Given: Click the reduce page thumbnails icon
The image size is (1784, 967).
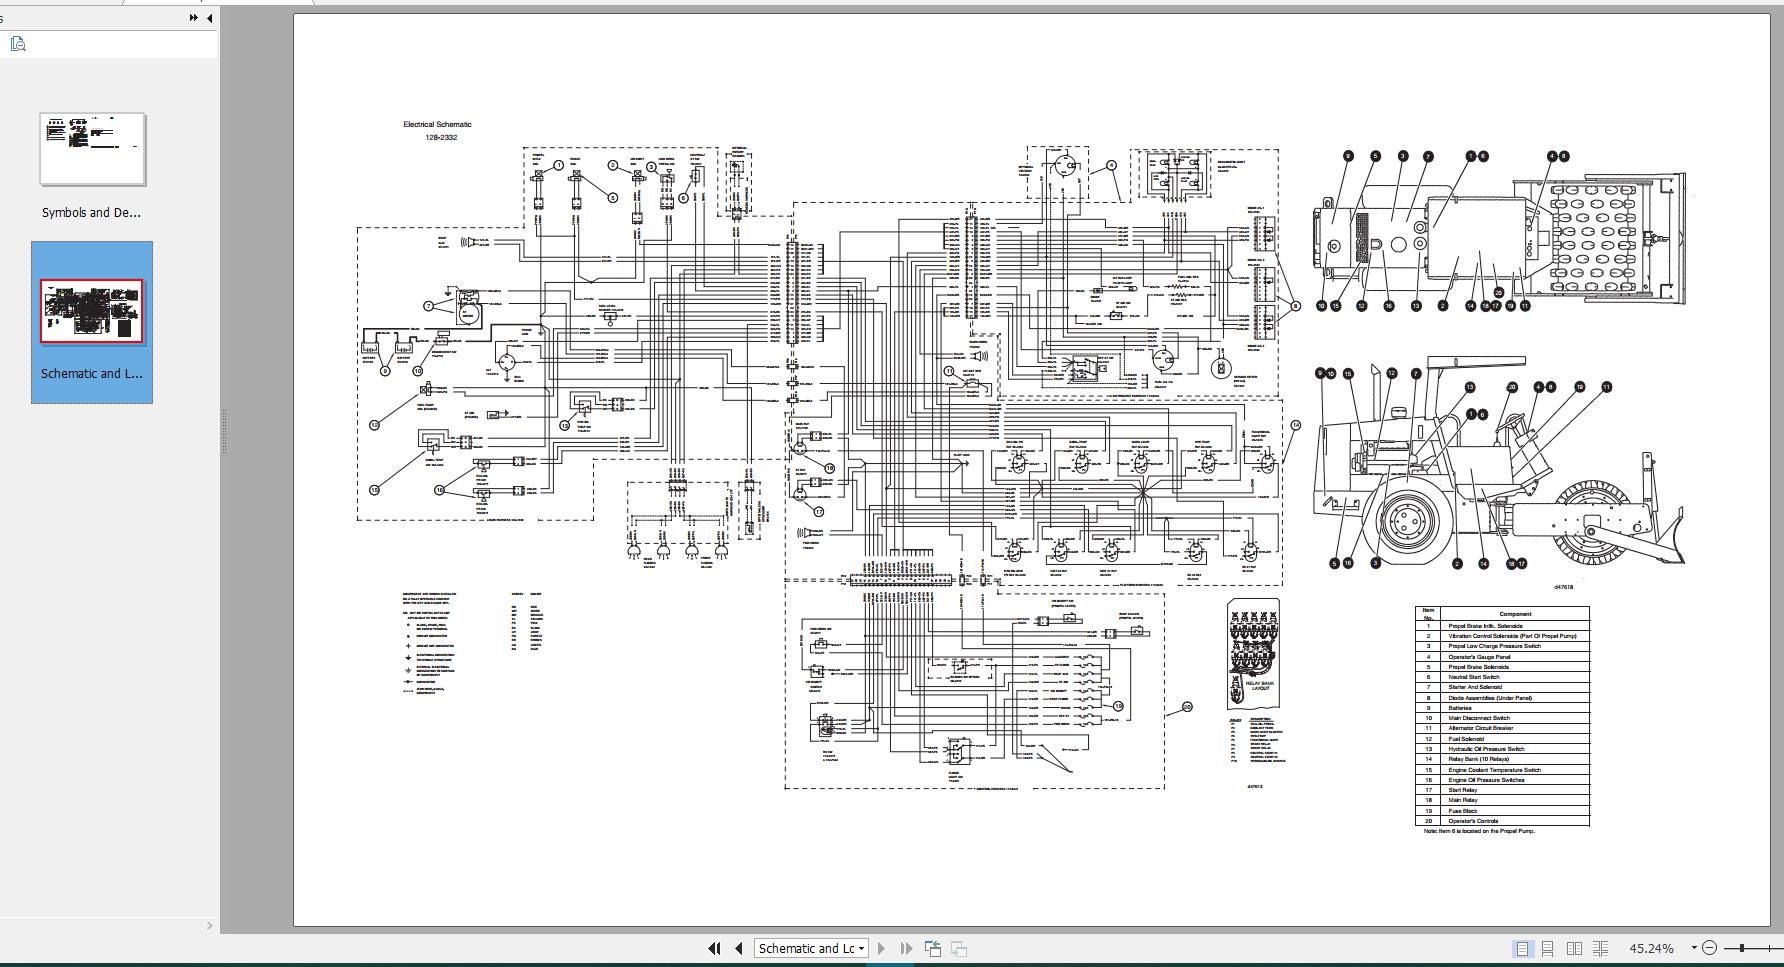Looking at the screenshot, I should [x=16, y=43].
